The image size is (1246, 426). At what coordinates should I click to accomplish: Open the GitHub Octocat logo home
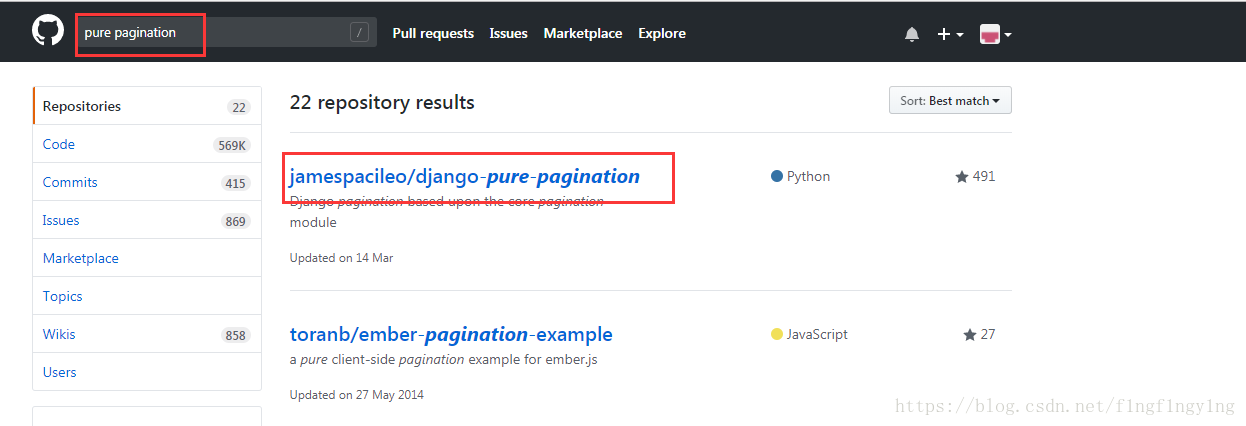[47, 32]
